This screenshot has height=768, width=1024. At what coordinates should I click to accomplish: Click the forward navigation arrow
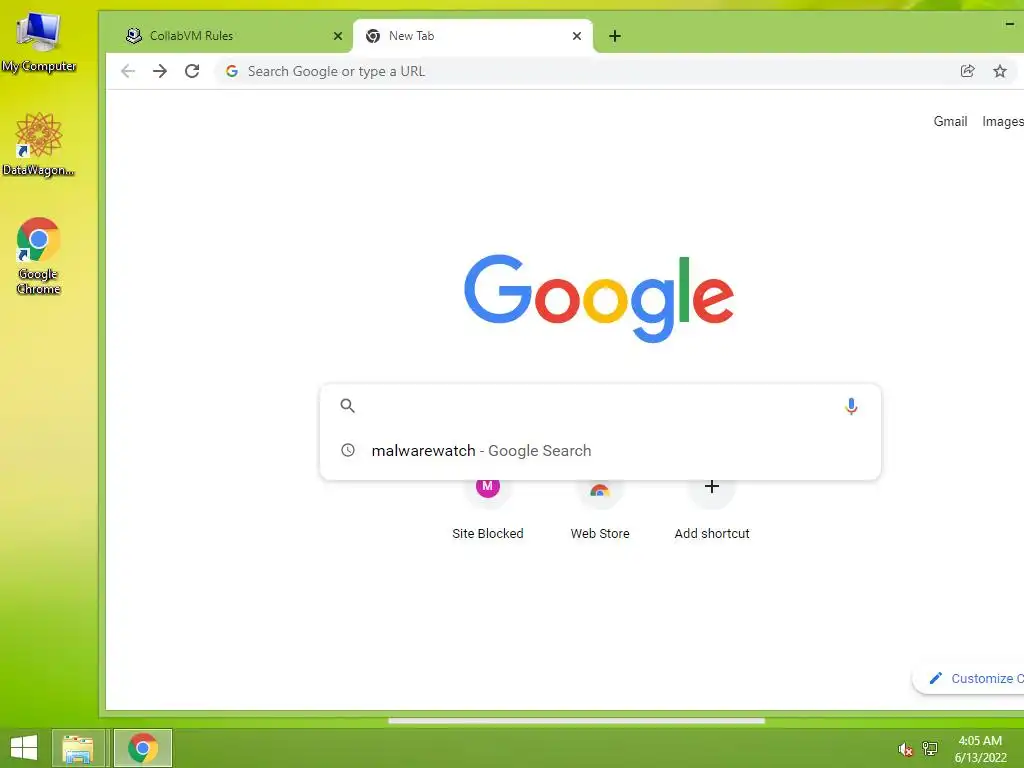[160, 71]
